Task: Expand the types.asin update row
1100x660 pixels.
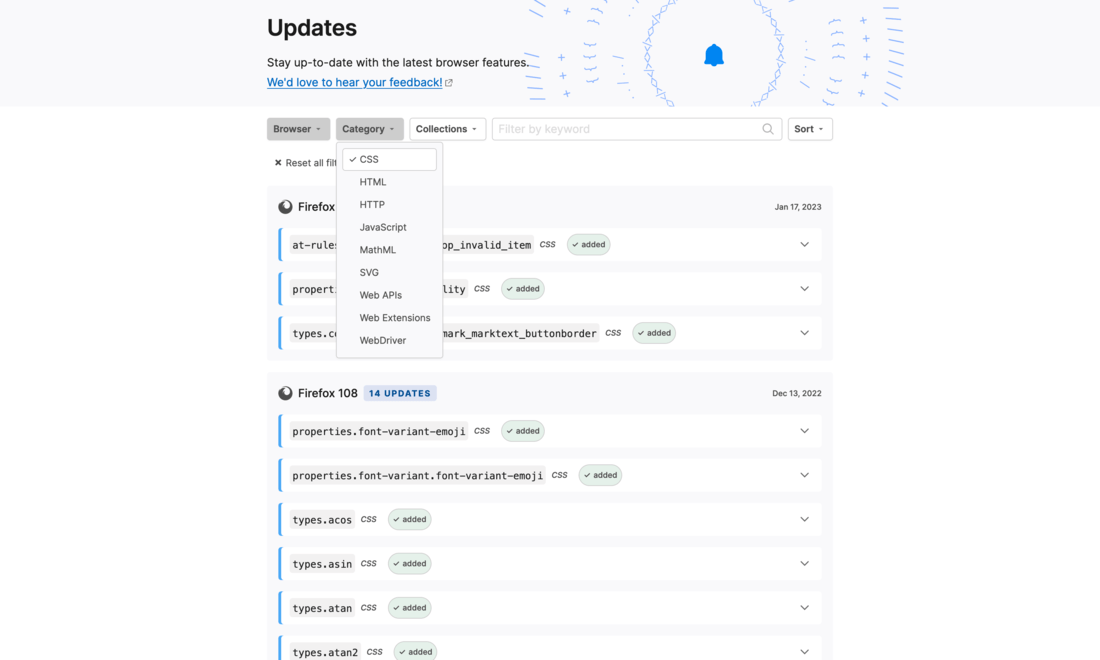Action: pyautogui.click(x=804, y=564)
